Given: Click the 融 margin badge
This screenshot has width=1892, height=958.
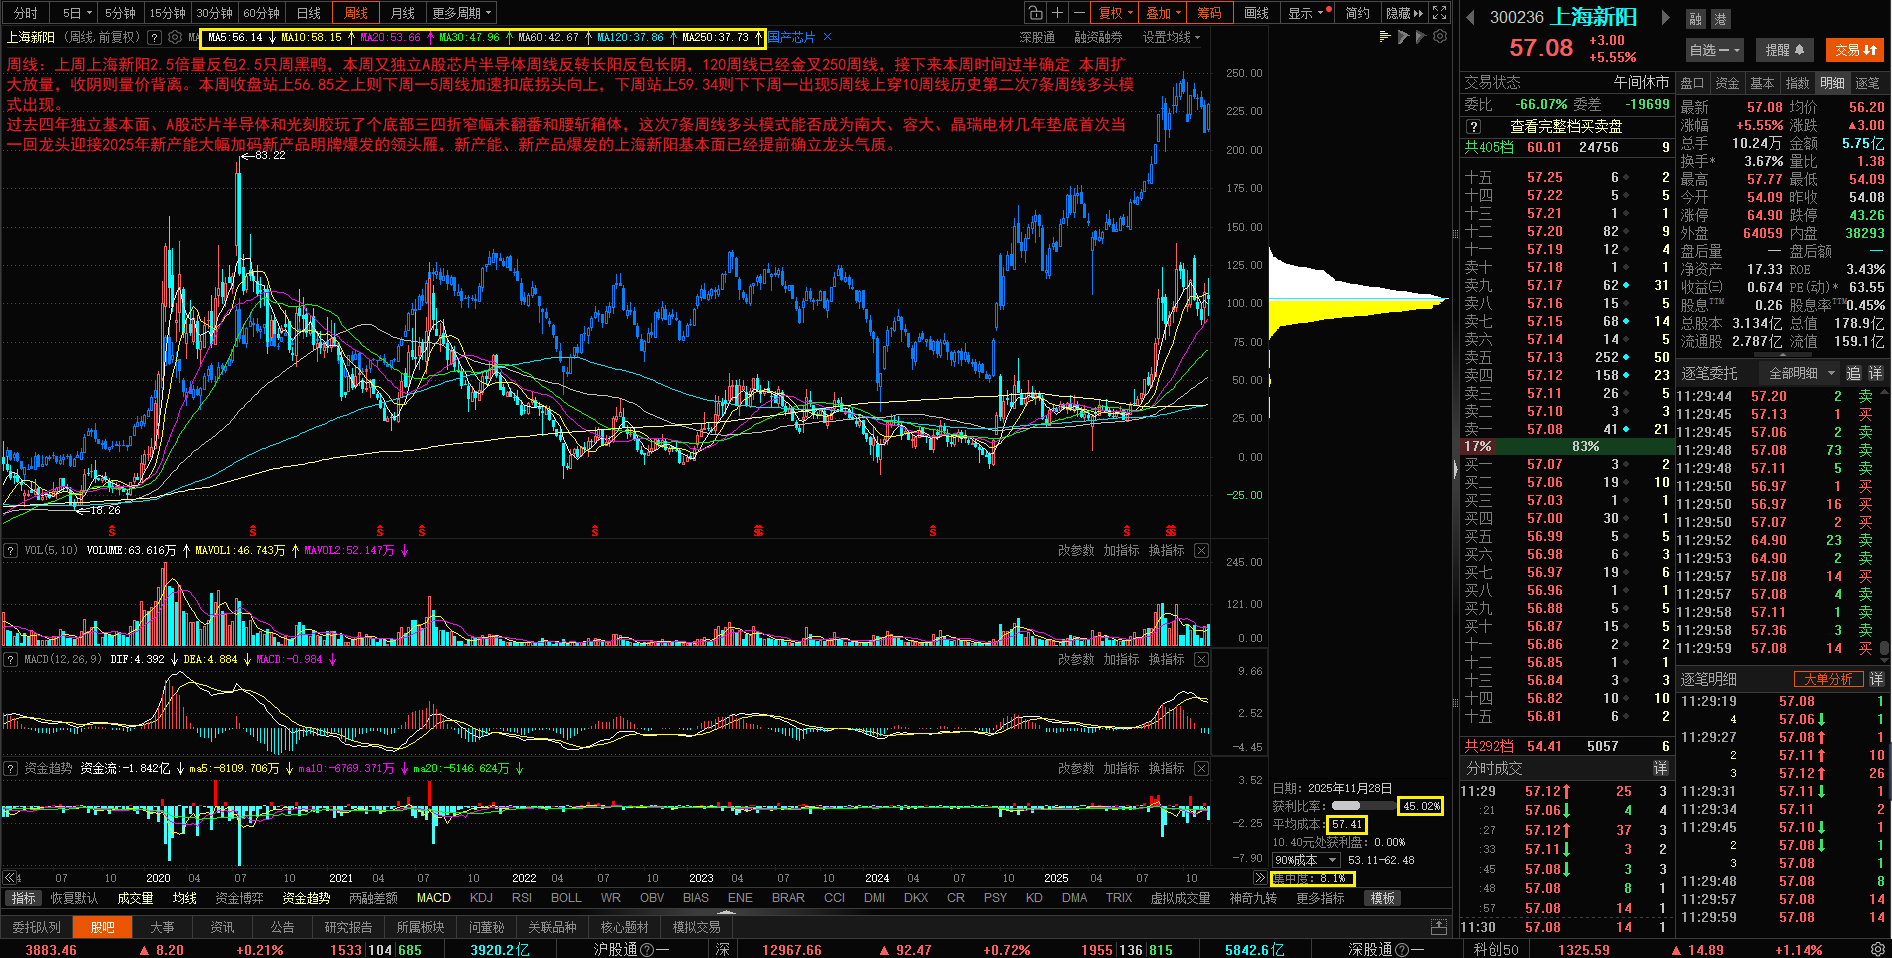Looking at the screenshot, I should click(1695, 19).
